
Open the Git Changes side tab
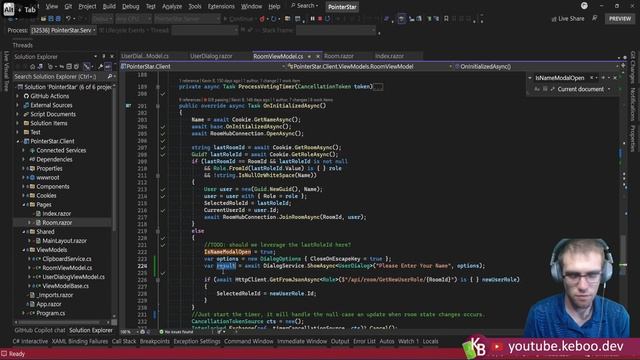click(x=633, y=67)
